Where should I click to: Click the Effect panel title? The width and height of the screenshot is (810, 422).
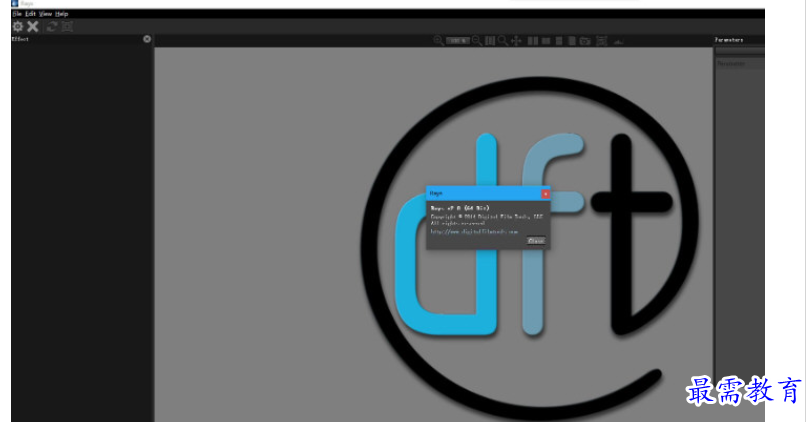pyautogui.click(x=21, y=39)
